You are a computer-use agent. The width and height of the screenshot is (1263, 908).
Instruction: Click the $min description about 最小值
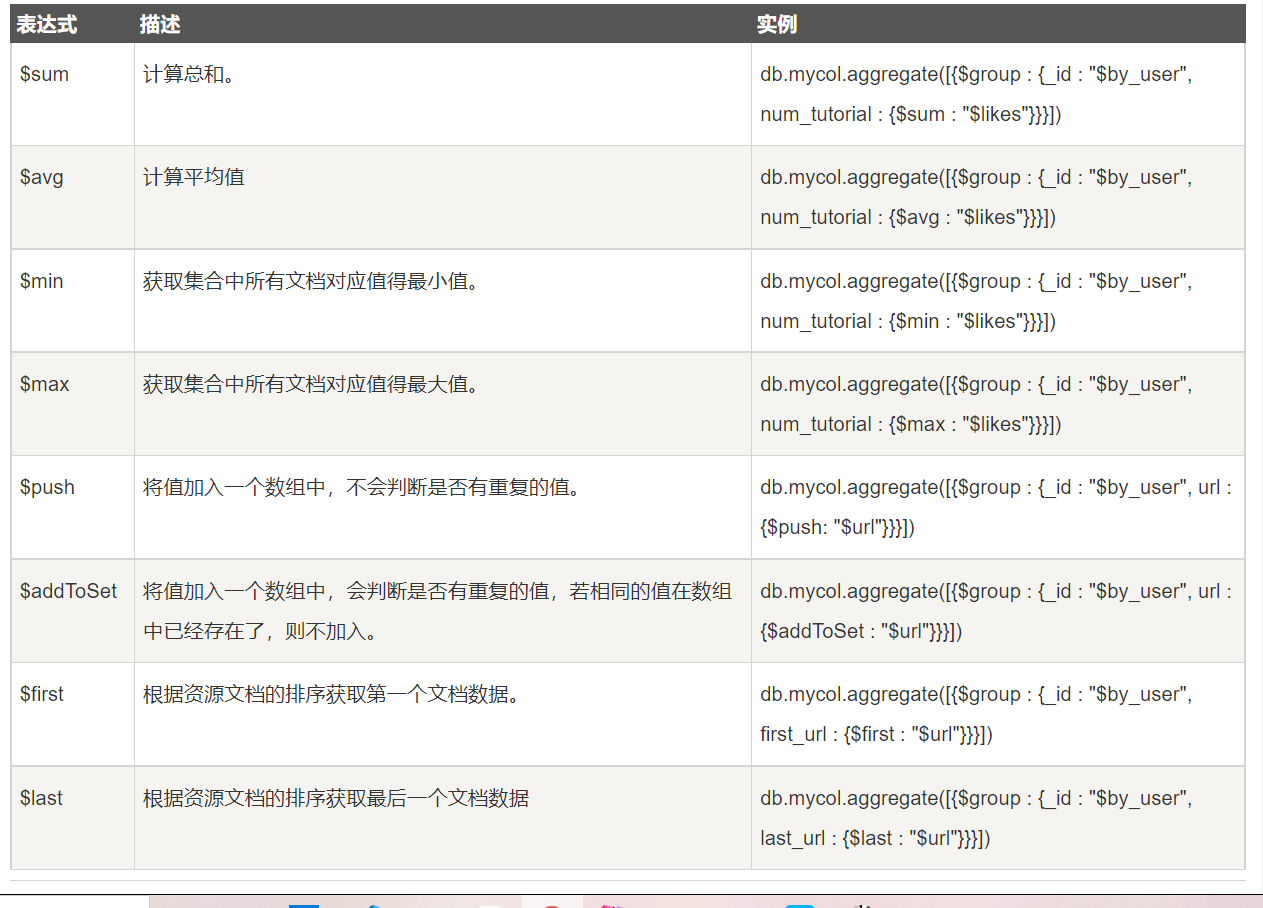(x=311, y=282)
